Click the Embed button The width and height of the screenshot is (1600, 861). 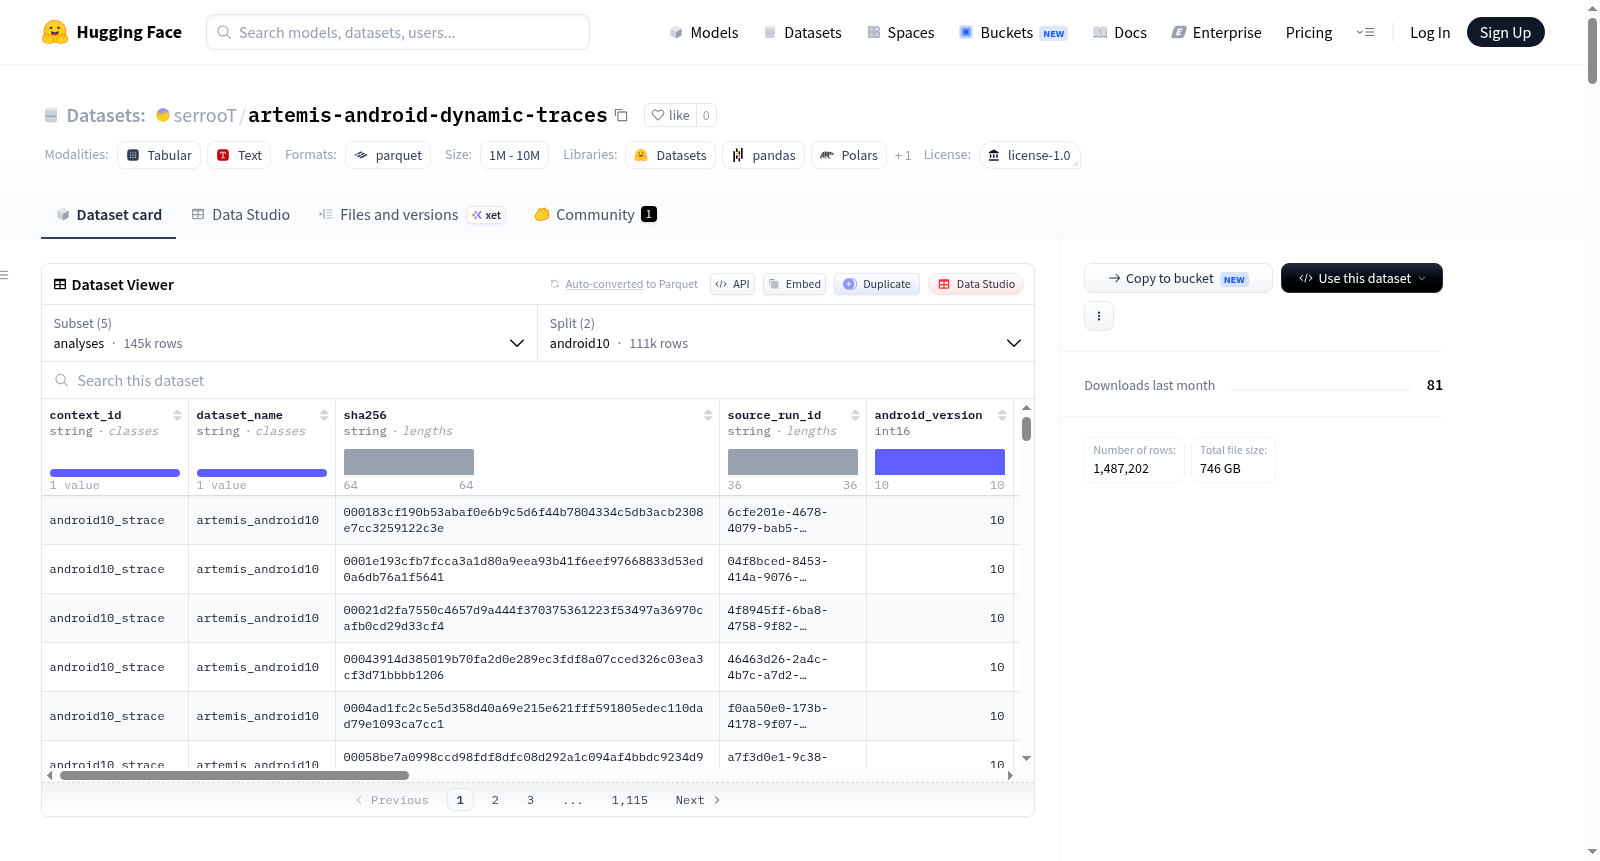coord(795,284)
